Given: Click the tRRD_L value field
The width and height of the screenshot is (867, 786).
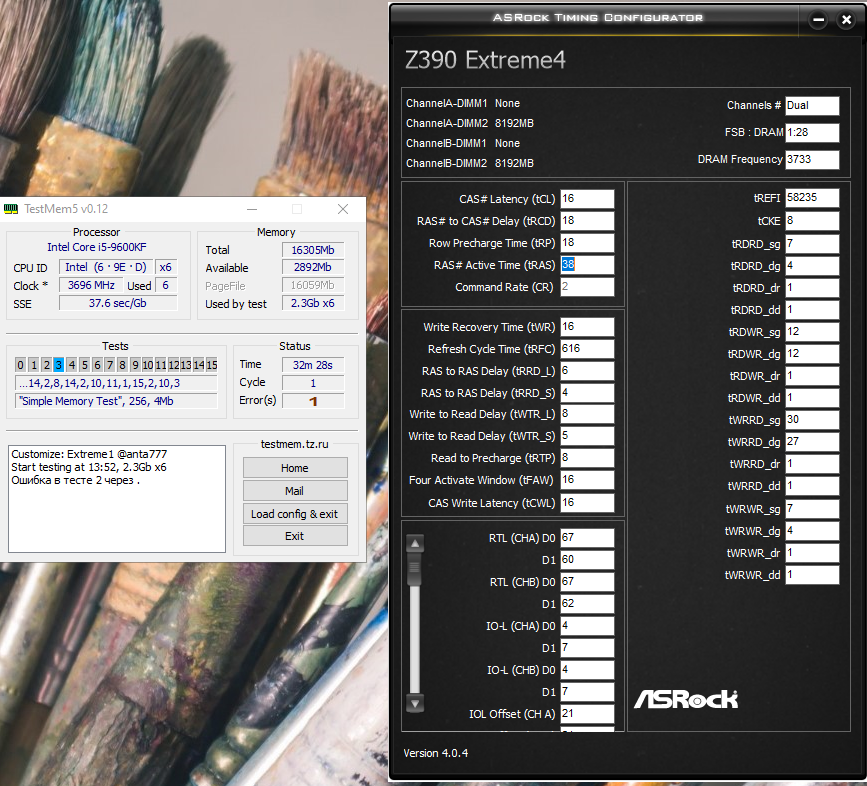Looking at the screenshot, I should [x=587, y=371].
